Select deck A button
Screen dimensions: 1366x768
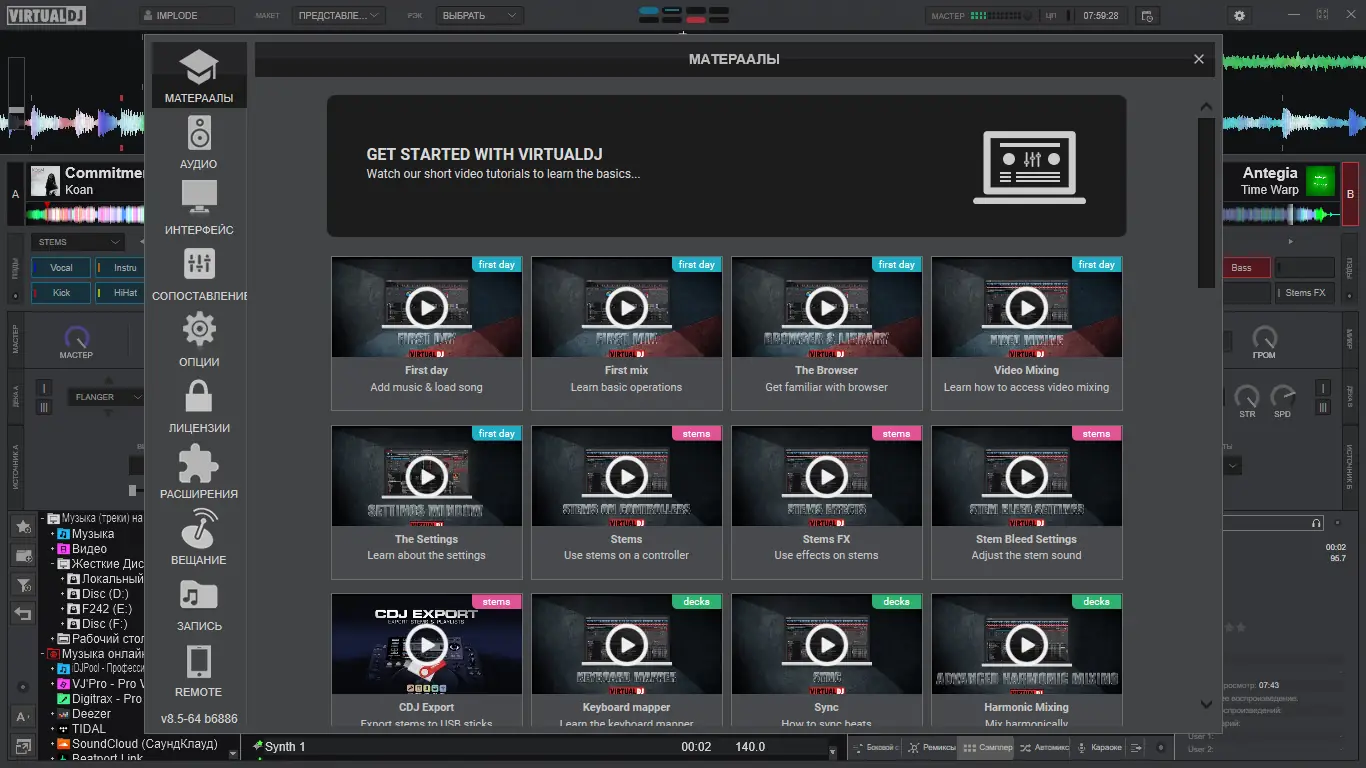coord(15,194)
